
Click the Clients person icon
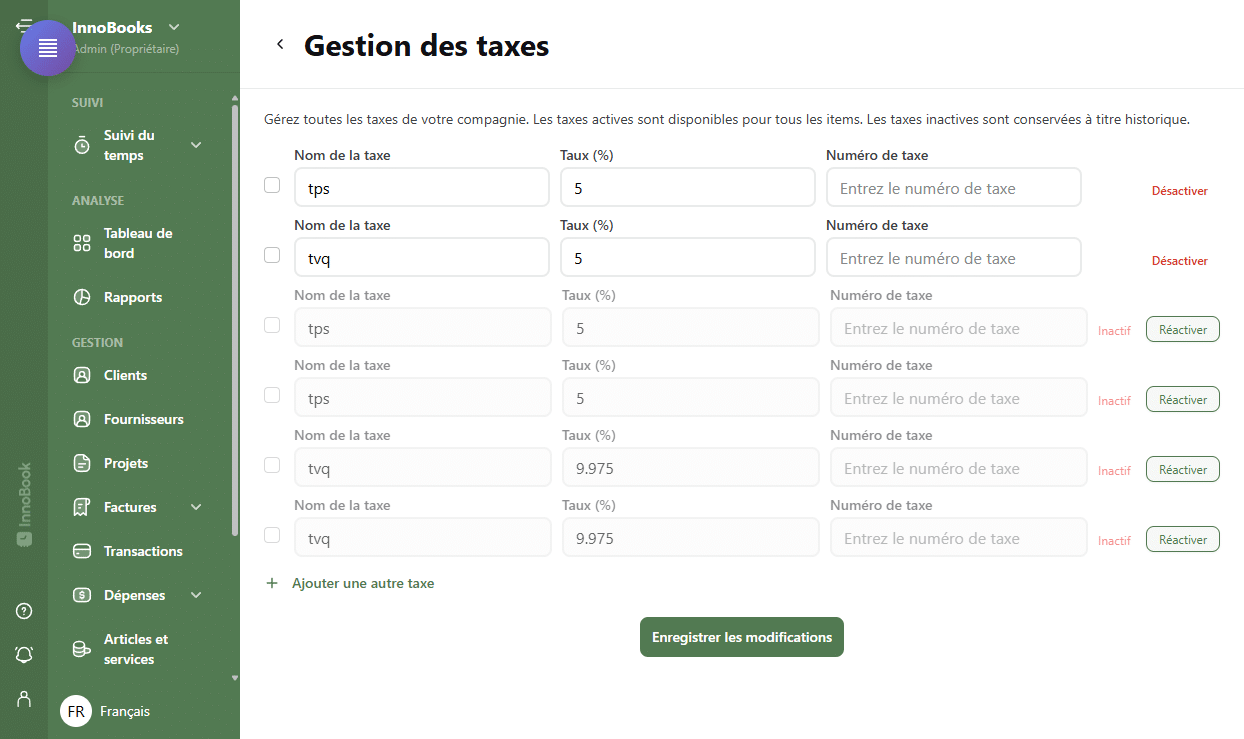pyautogui.click(x=82, y=375)
